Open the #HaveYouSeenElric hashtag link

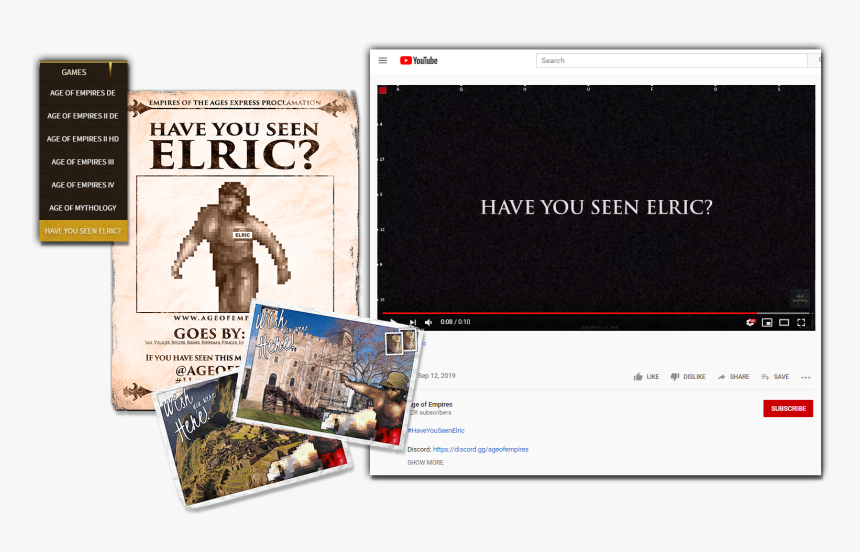click(x=436, y=430)
